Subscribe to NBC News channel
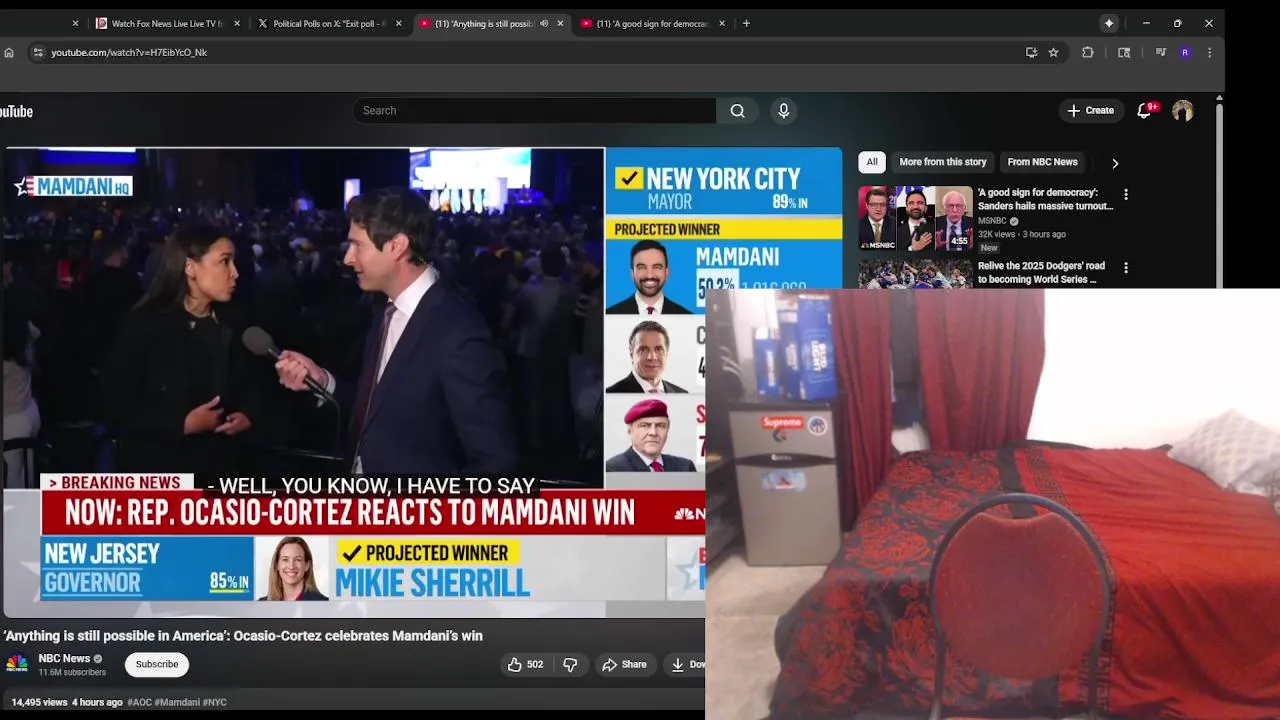 pos(157,665)
